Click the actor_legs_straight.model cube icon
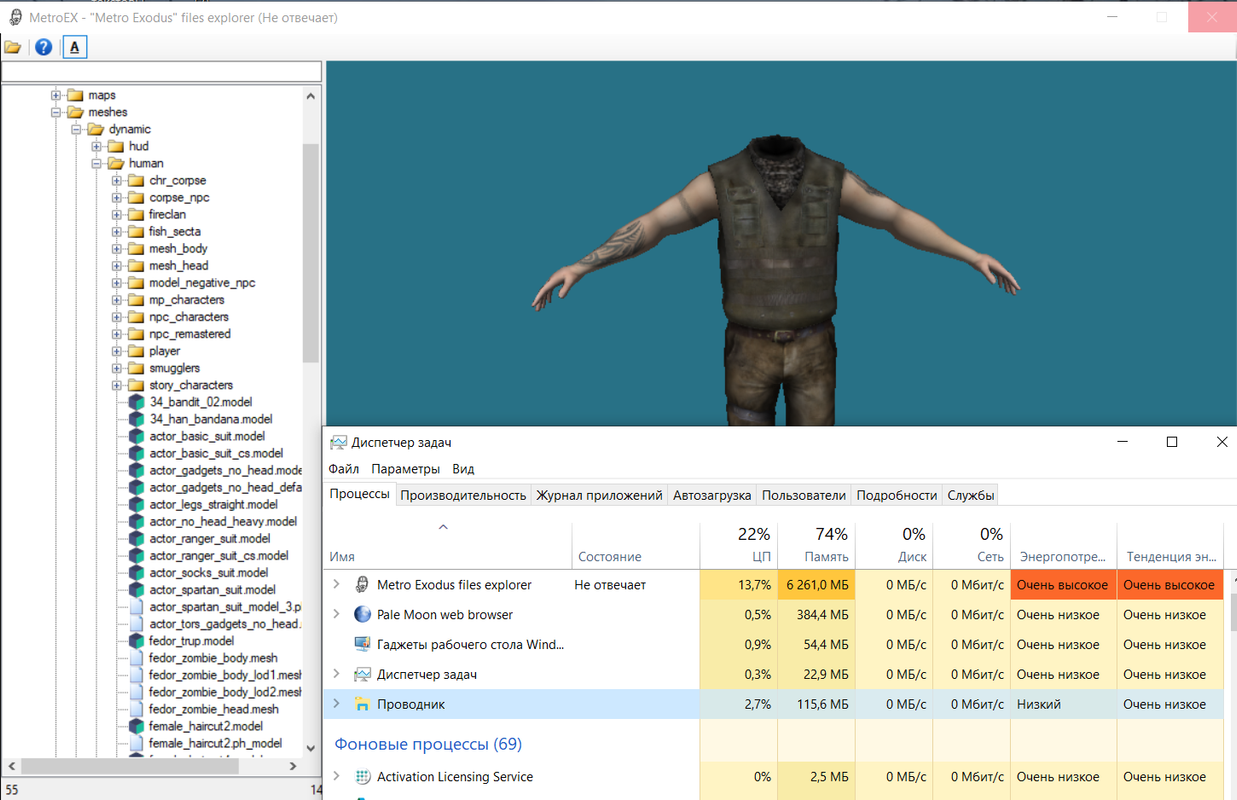Viewport: 1237px width, 800px height. 137,504
